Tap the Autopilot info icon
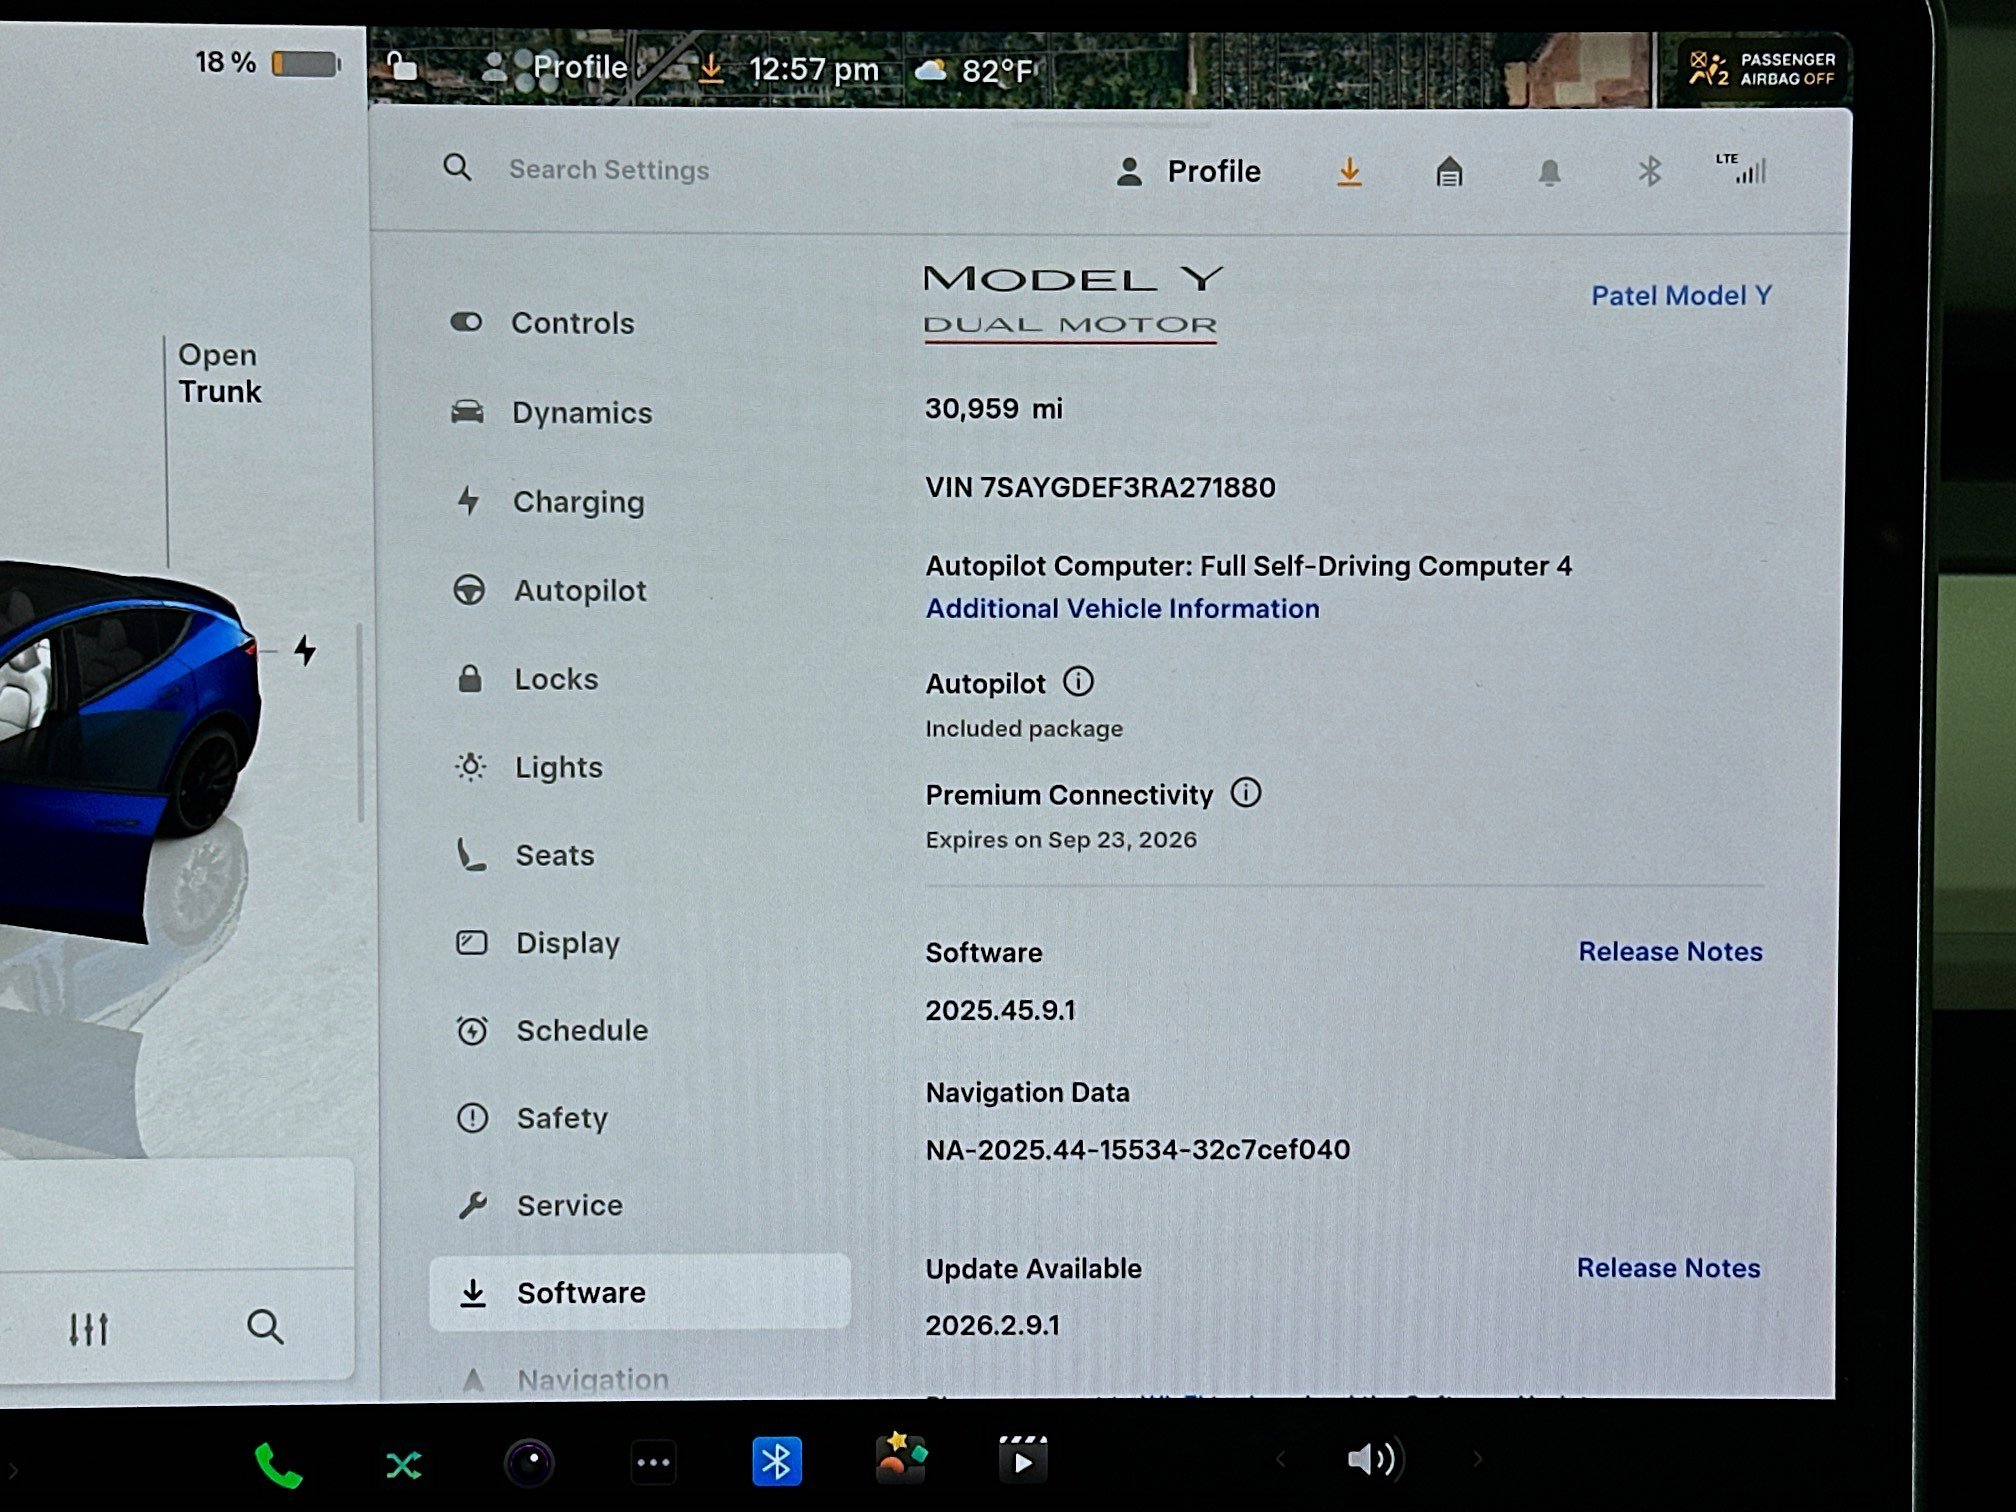Viewport: 2016px width, 1512px height. tap(1078, 682)
